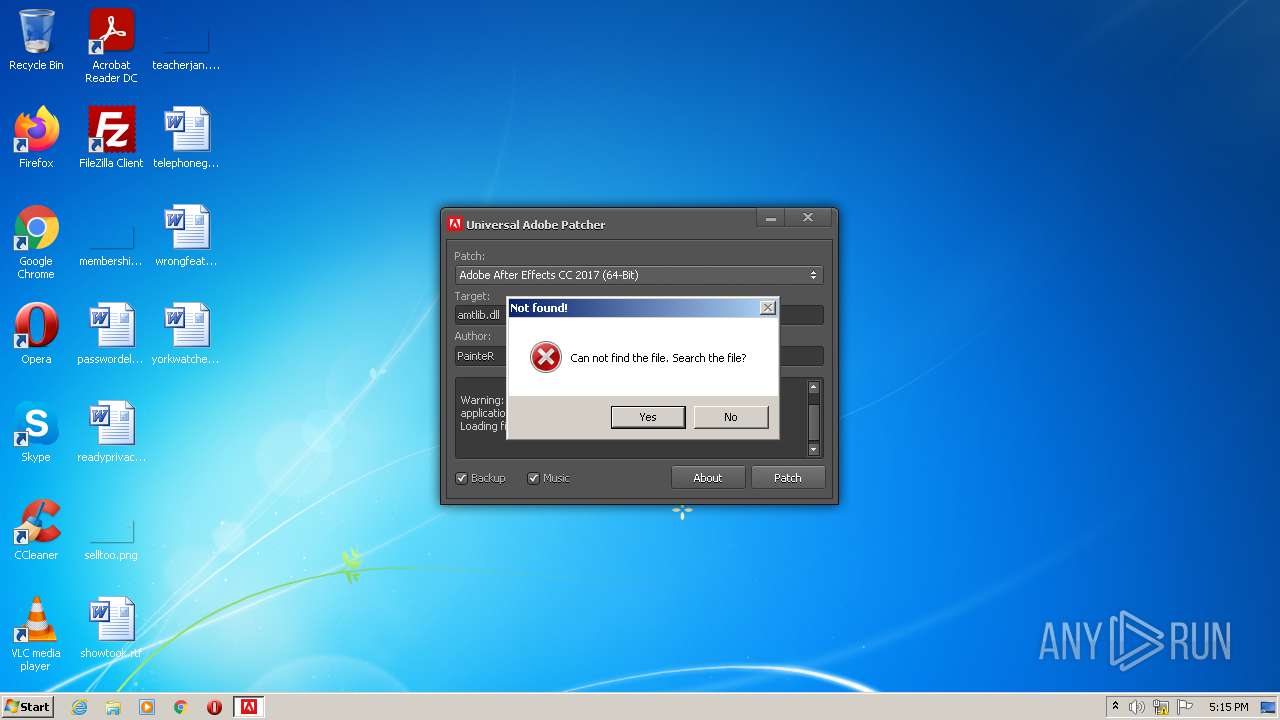This screenshot has height=720, width=1280.
Task: Open CCleaner desktop shortcut
Action: (36, 530)
